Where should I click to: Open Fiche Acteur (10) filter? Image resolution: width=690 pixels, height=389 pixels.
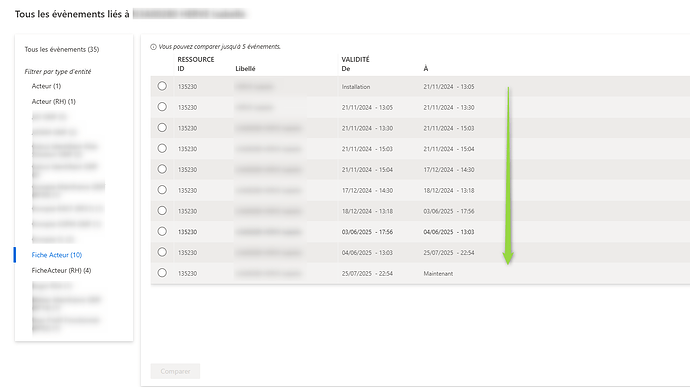pyautogui.click(x=57, y=255)
